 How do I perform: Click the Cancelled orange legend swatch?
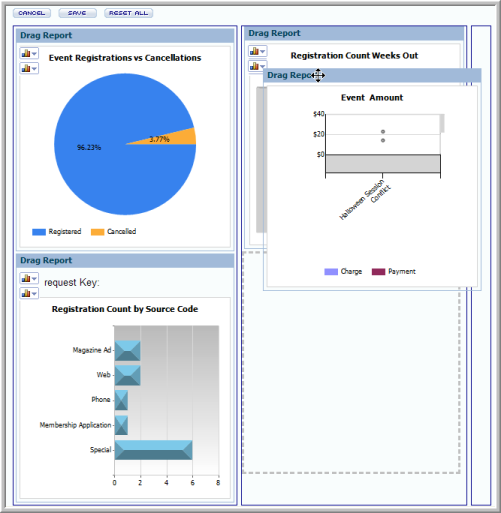(98, 232)
